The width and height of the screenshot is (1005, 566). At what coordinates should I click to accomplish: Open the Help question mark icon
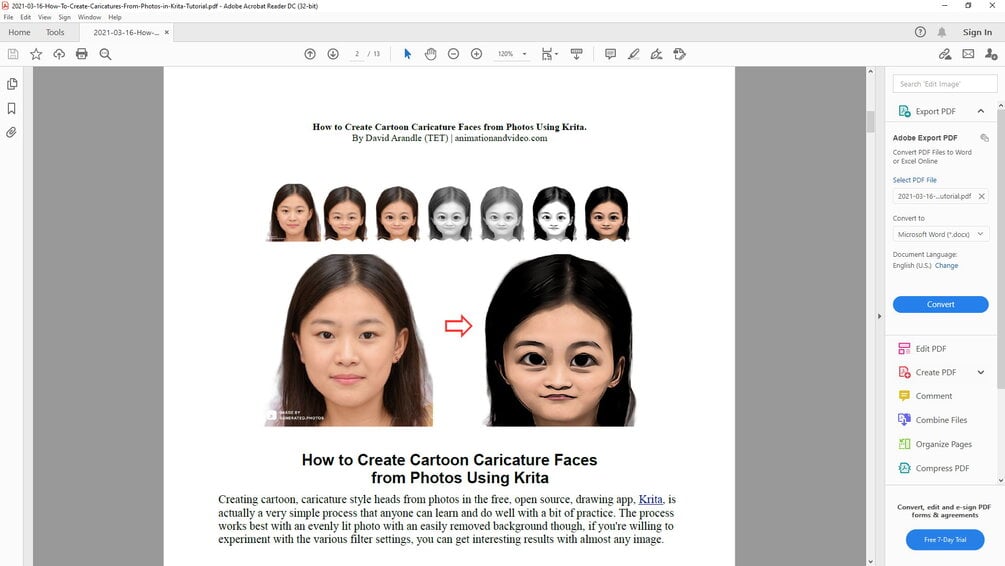[x=920, y=32]
